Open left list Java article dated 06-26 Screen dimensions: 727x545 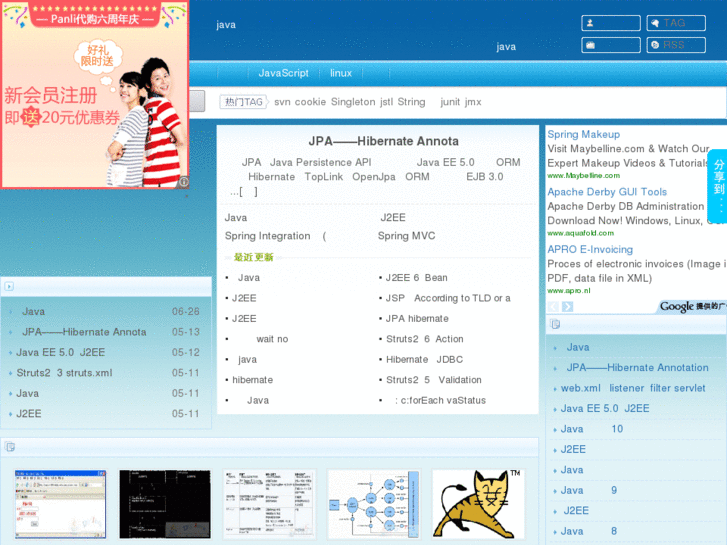(x=33, y=311)
